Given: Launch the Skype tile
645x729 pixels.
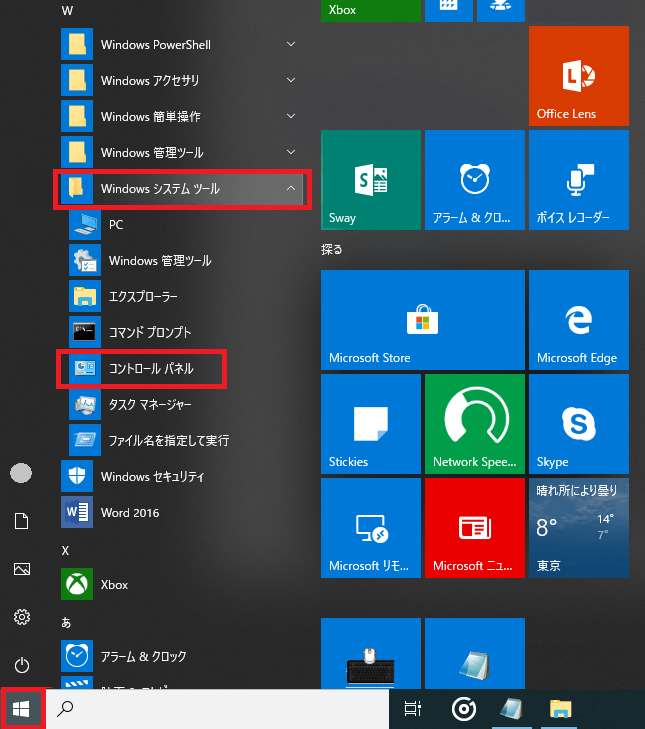Looking at the screenshot, I should (x=579, y=424).
